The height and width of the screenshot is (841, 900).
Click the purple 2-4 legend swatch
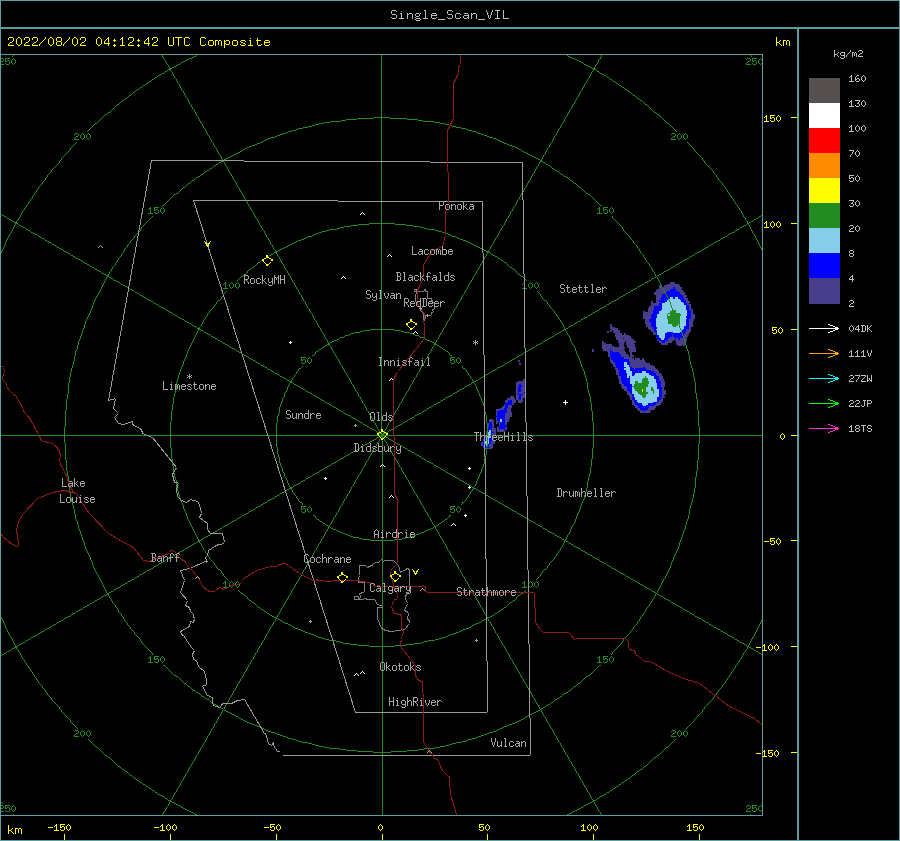point(824,290)
